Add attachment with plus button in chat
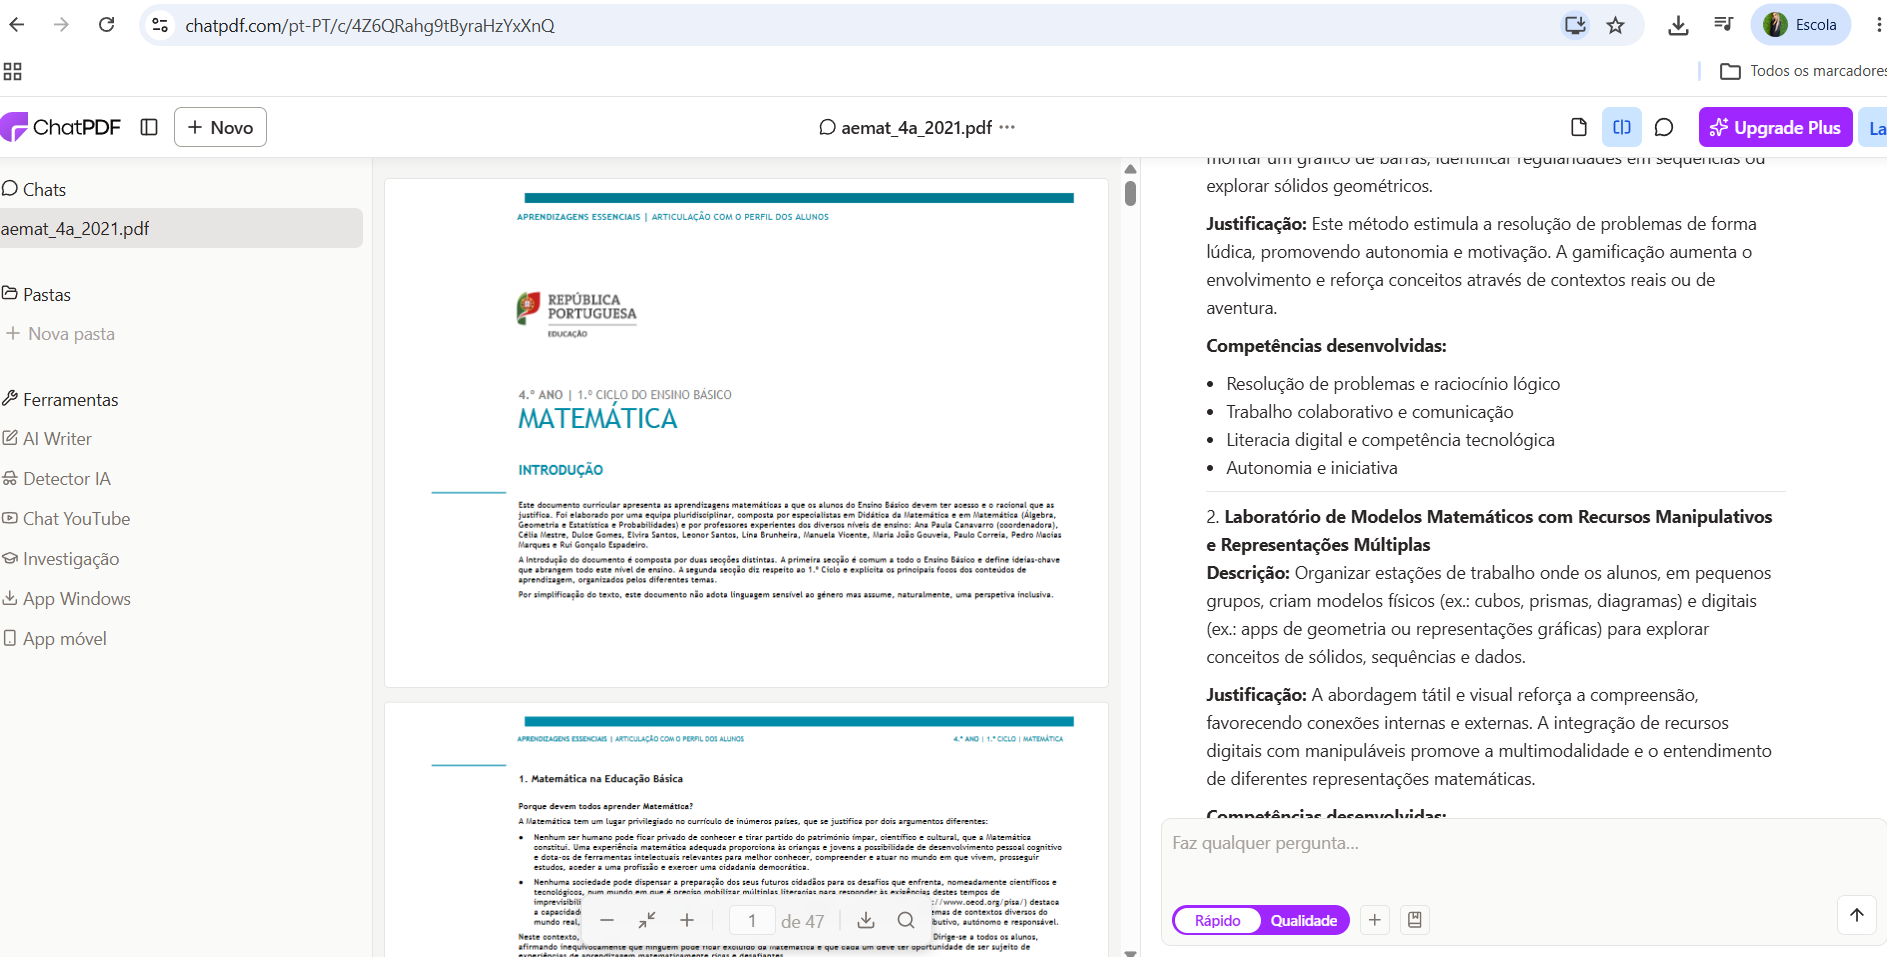 (1375, 920)
